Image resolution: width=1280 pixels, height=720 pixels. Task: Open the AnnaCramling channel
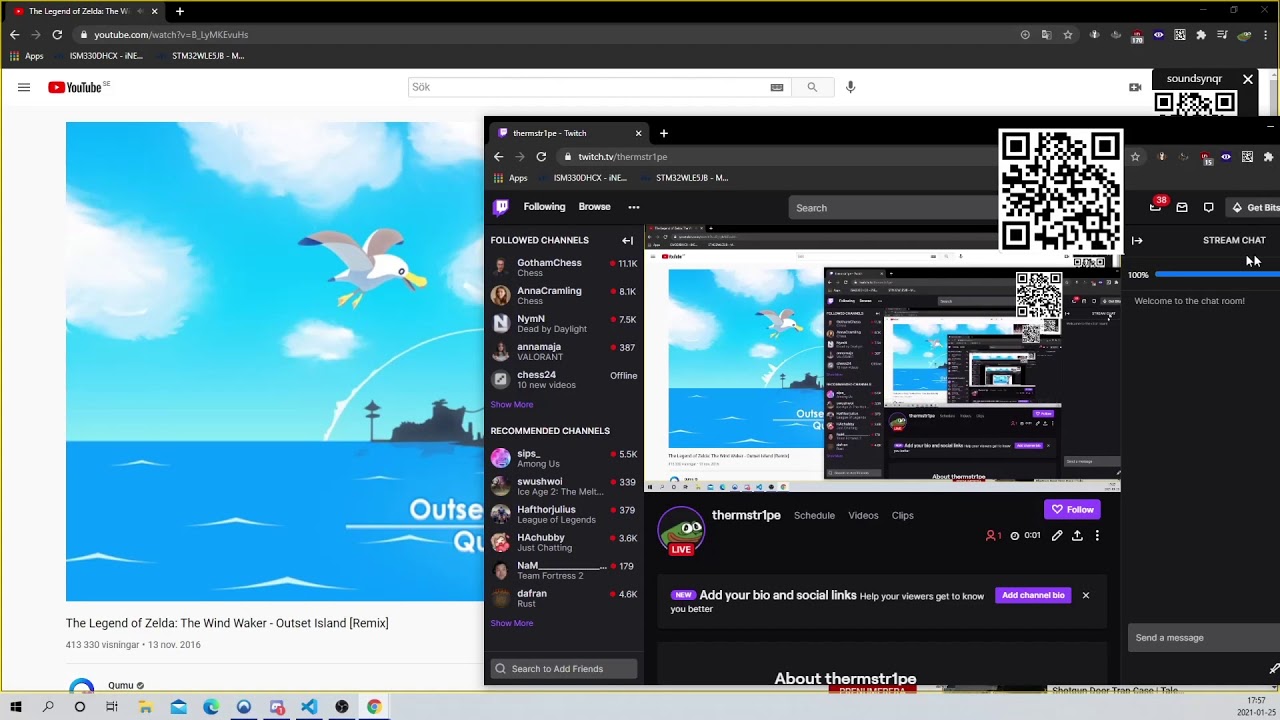564,295
